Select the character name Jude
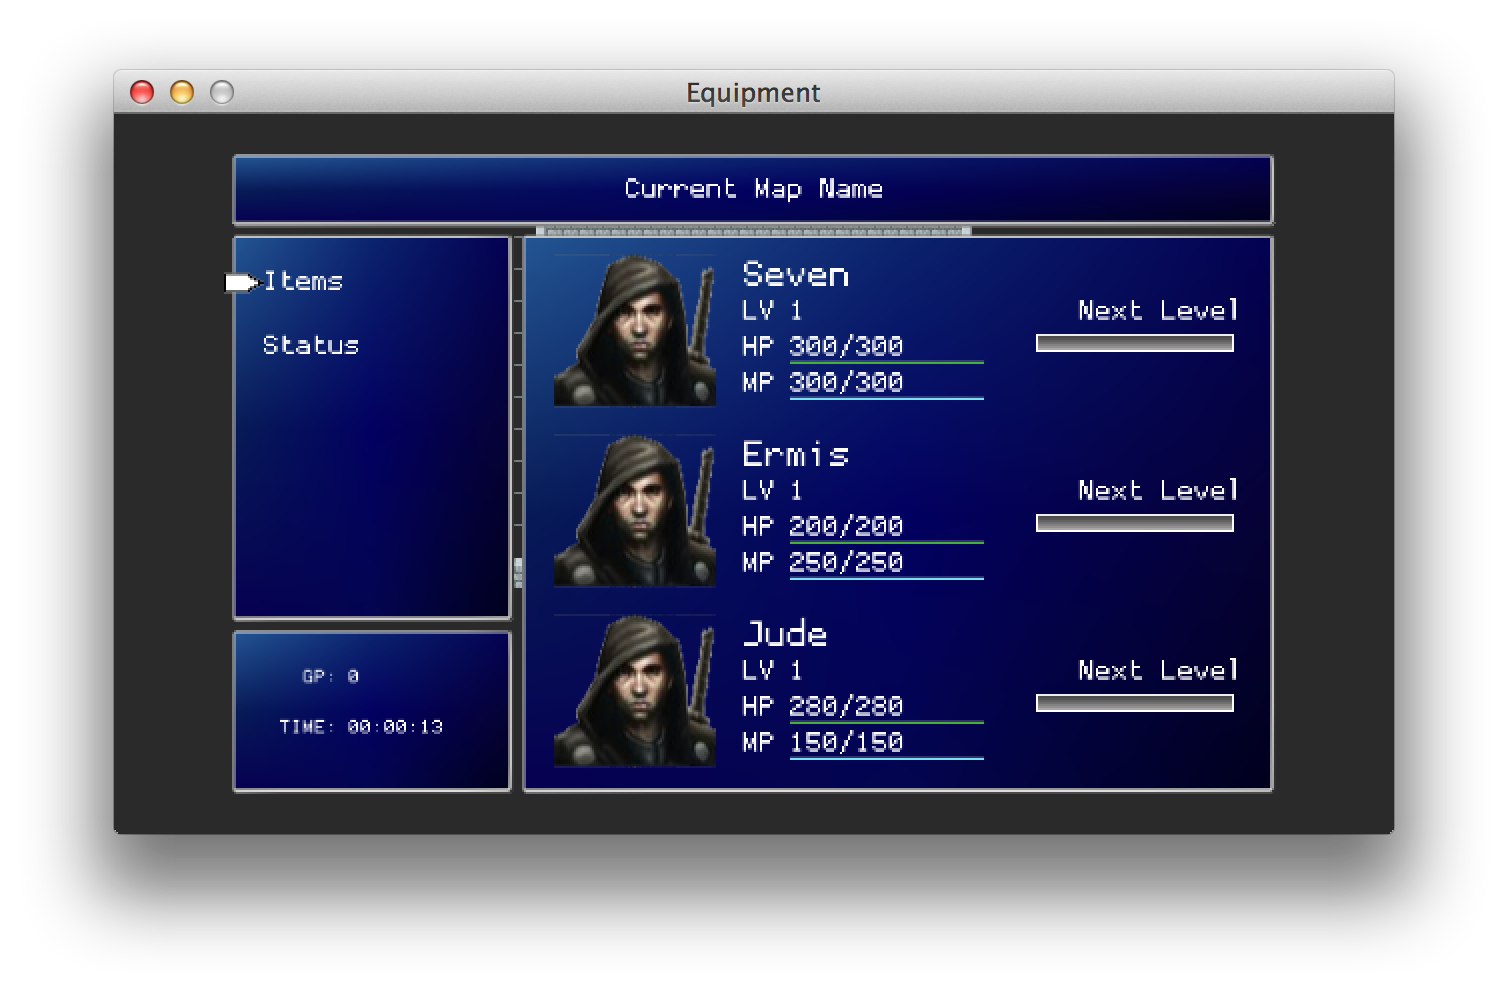The image size is (1508, 992). pyautogui.click(x=785, y=633)
